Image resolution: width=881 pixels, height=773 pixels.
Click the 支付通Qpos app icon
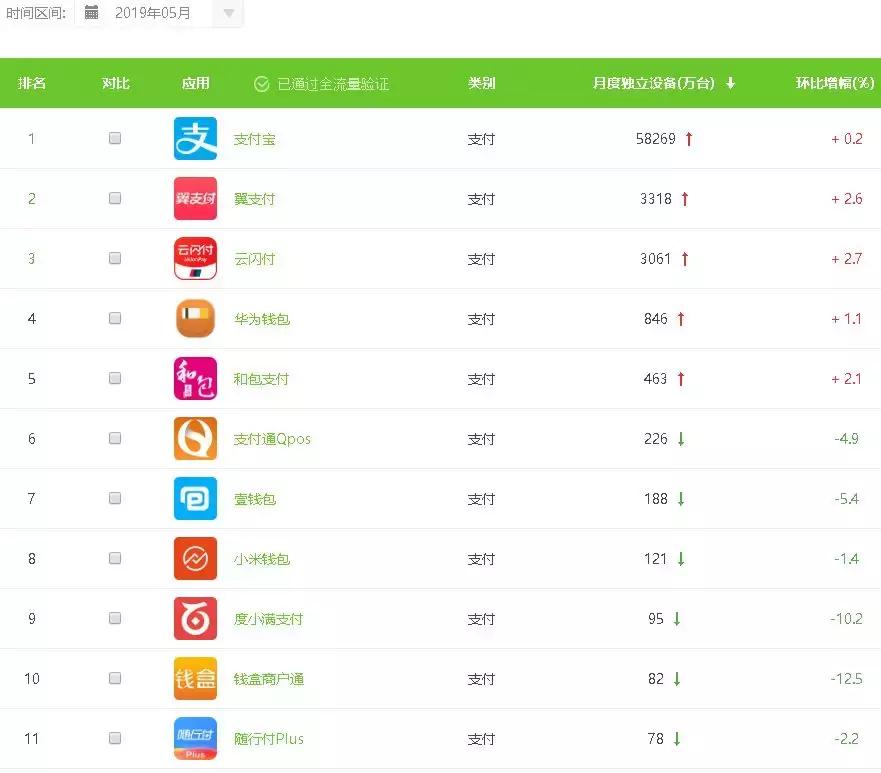[x=195, y=438]
